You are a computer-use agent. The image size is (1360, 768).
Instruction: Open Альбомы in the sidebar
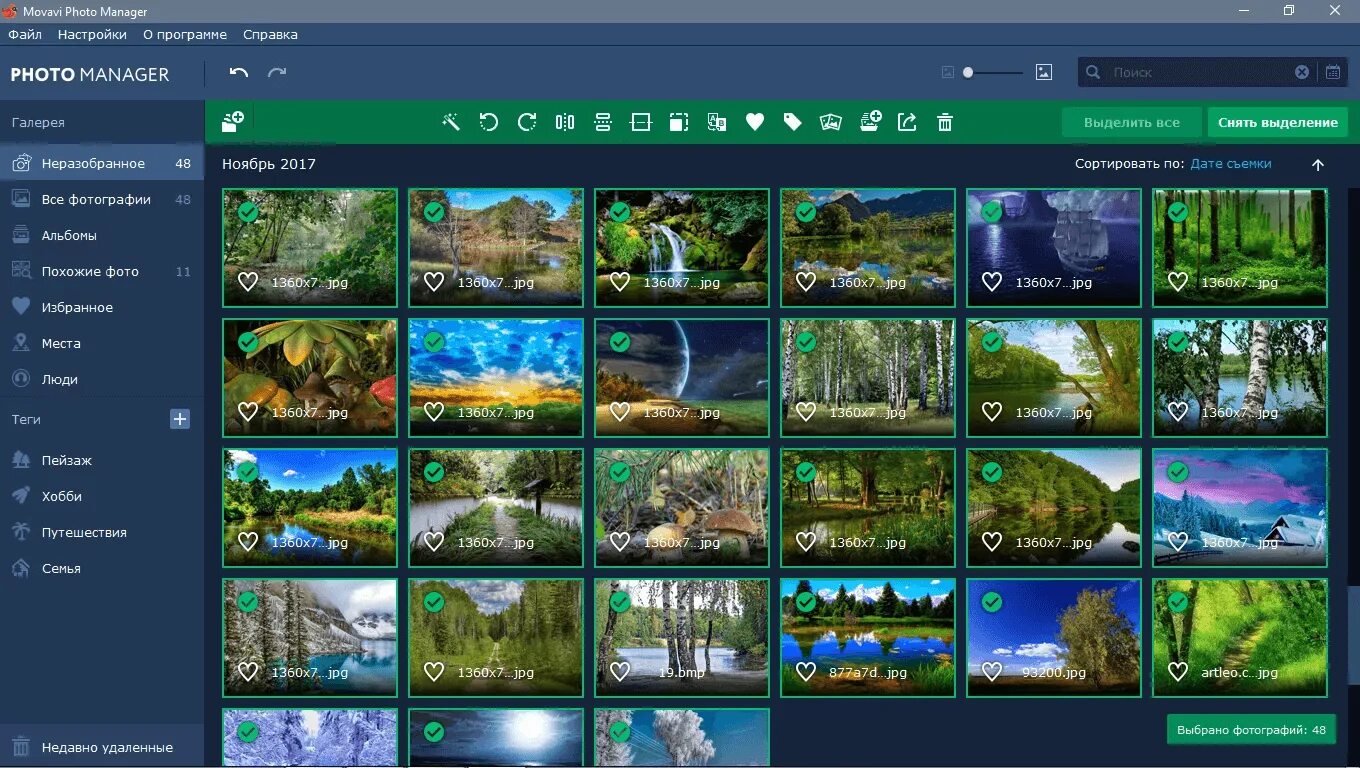[102, 235]
